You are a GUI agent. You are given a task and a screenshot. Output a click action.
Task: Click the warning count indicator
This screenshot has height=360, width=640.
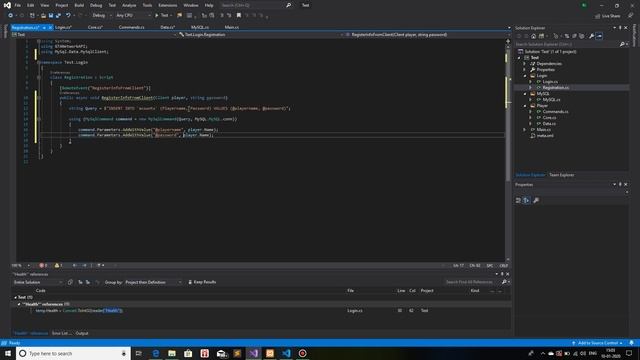tap(58, 265)
